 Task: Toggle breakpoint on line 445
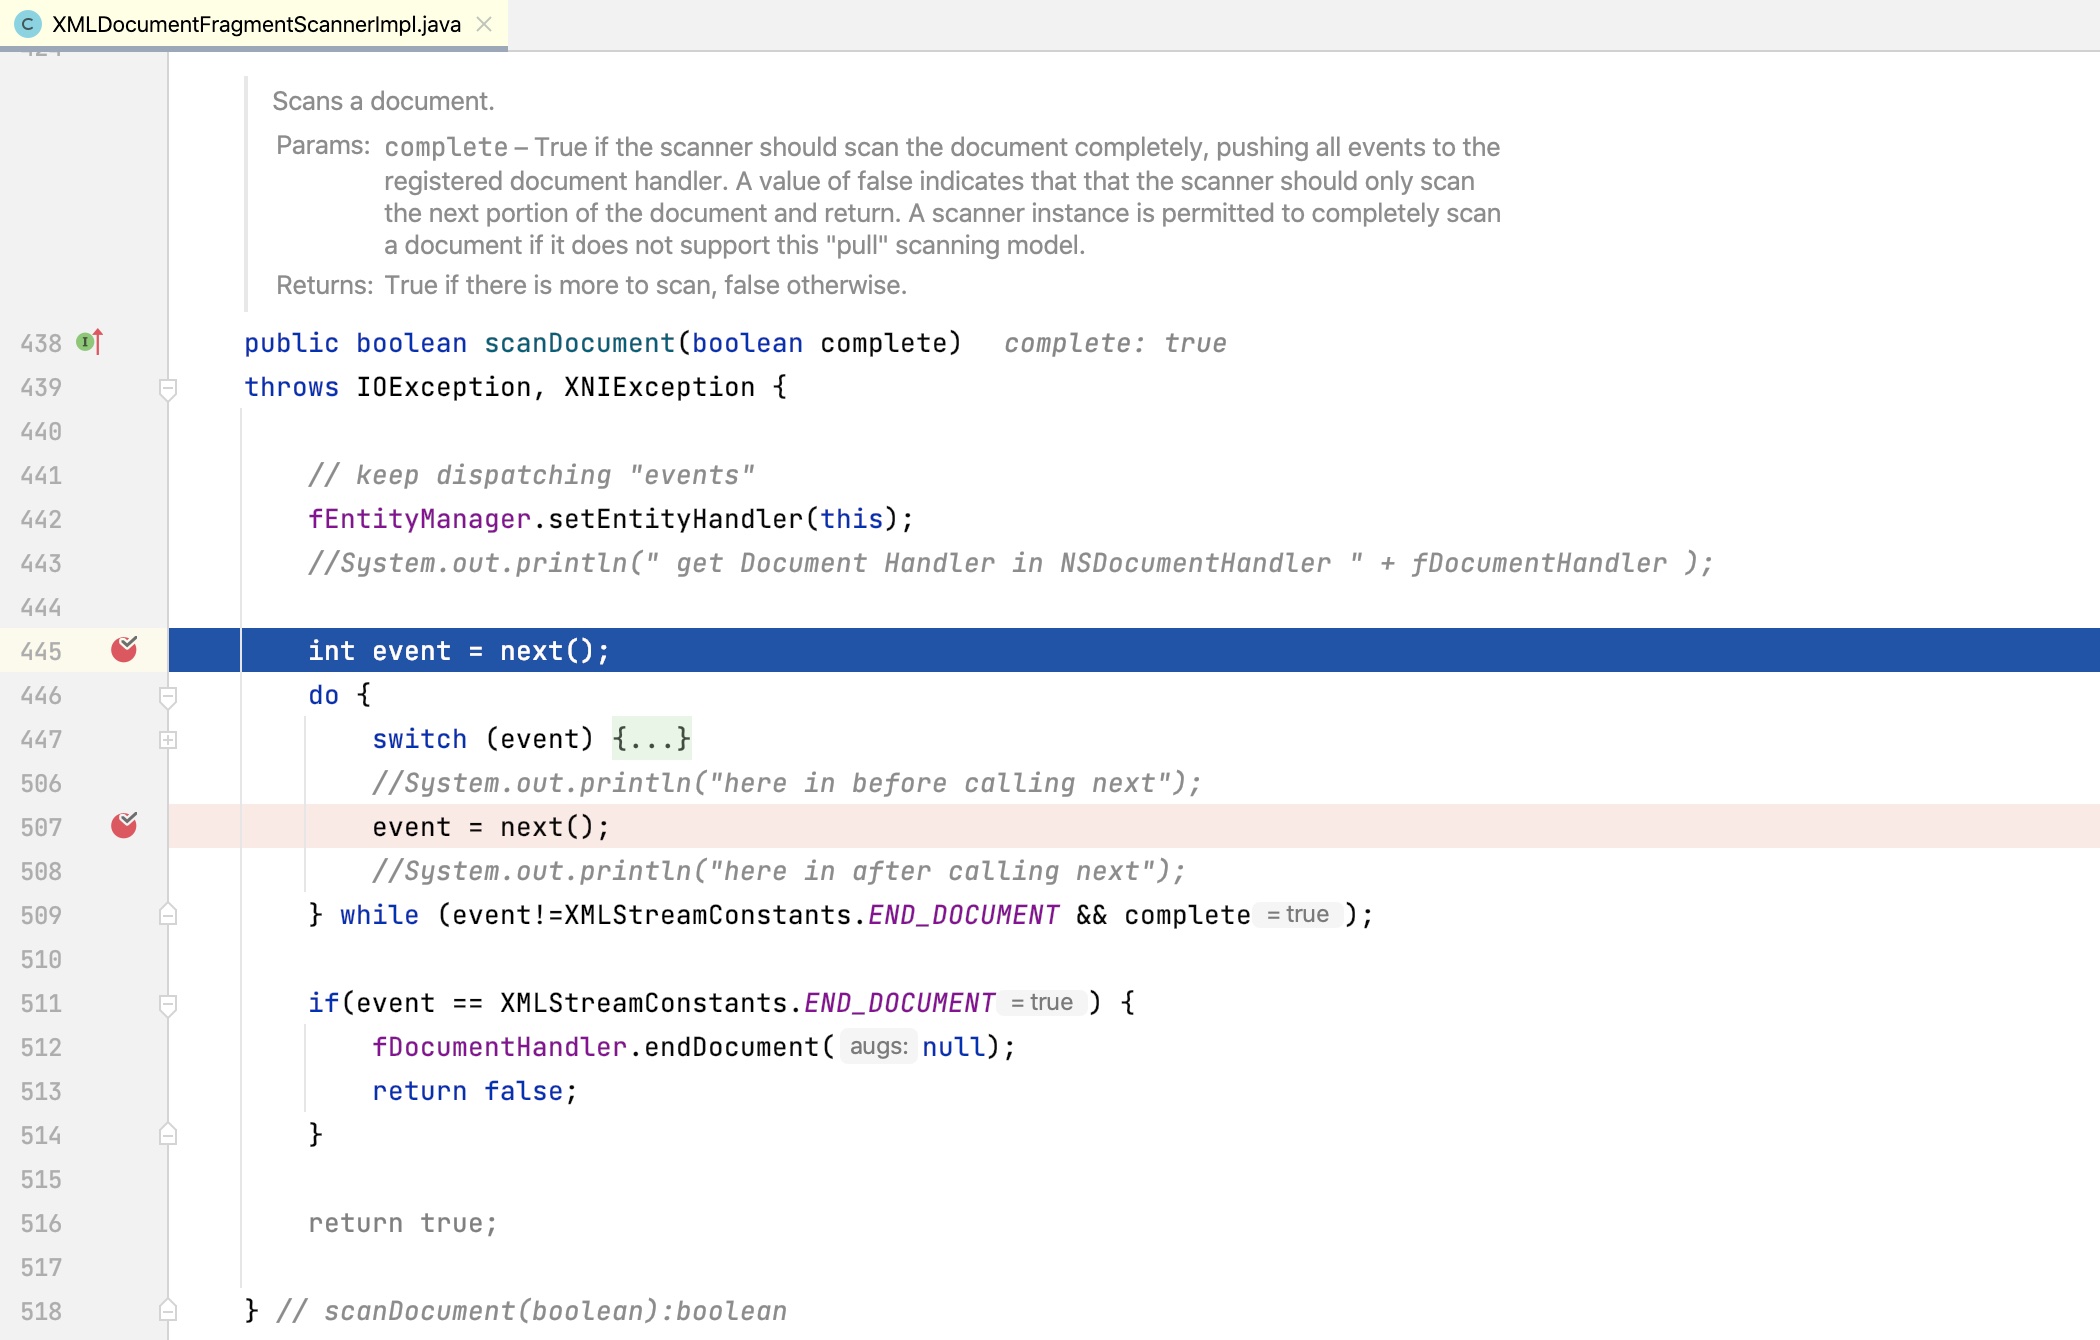[x=124, y=650]
